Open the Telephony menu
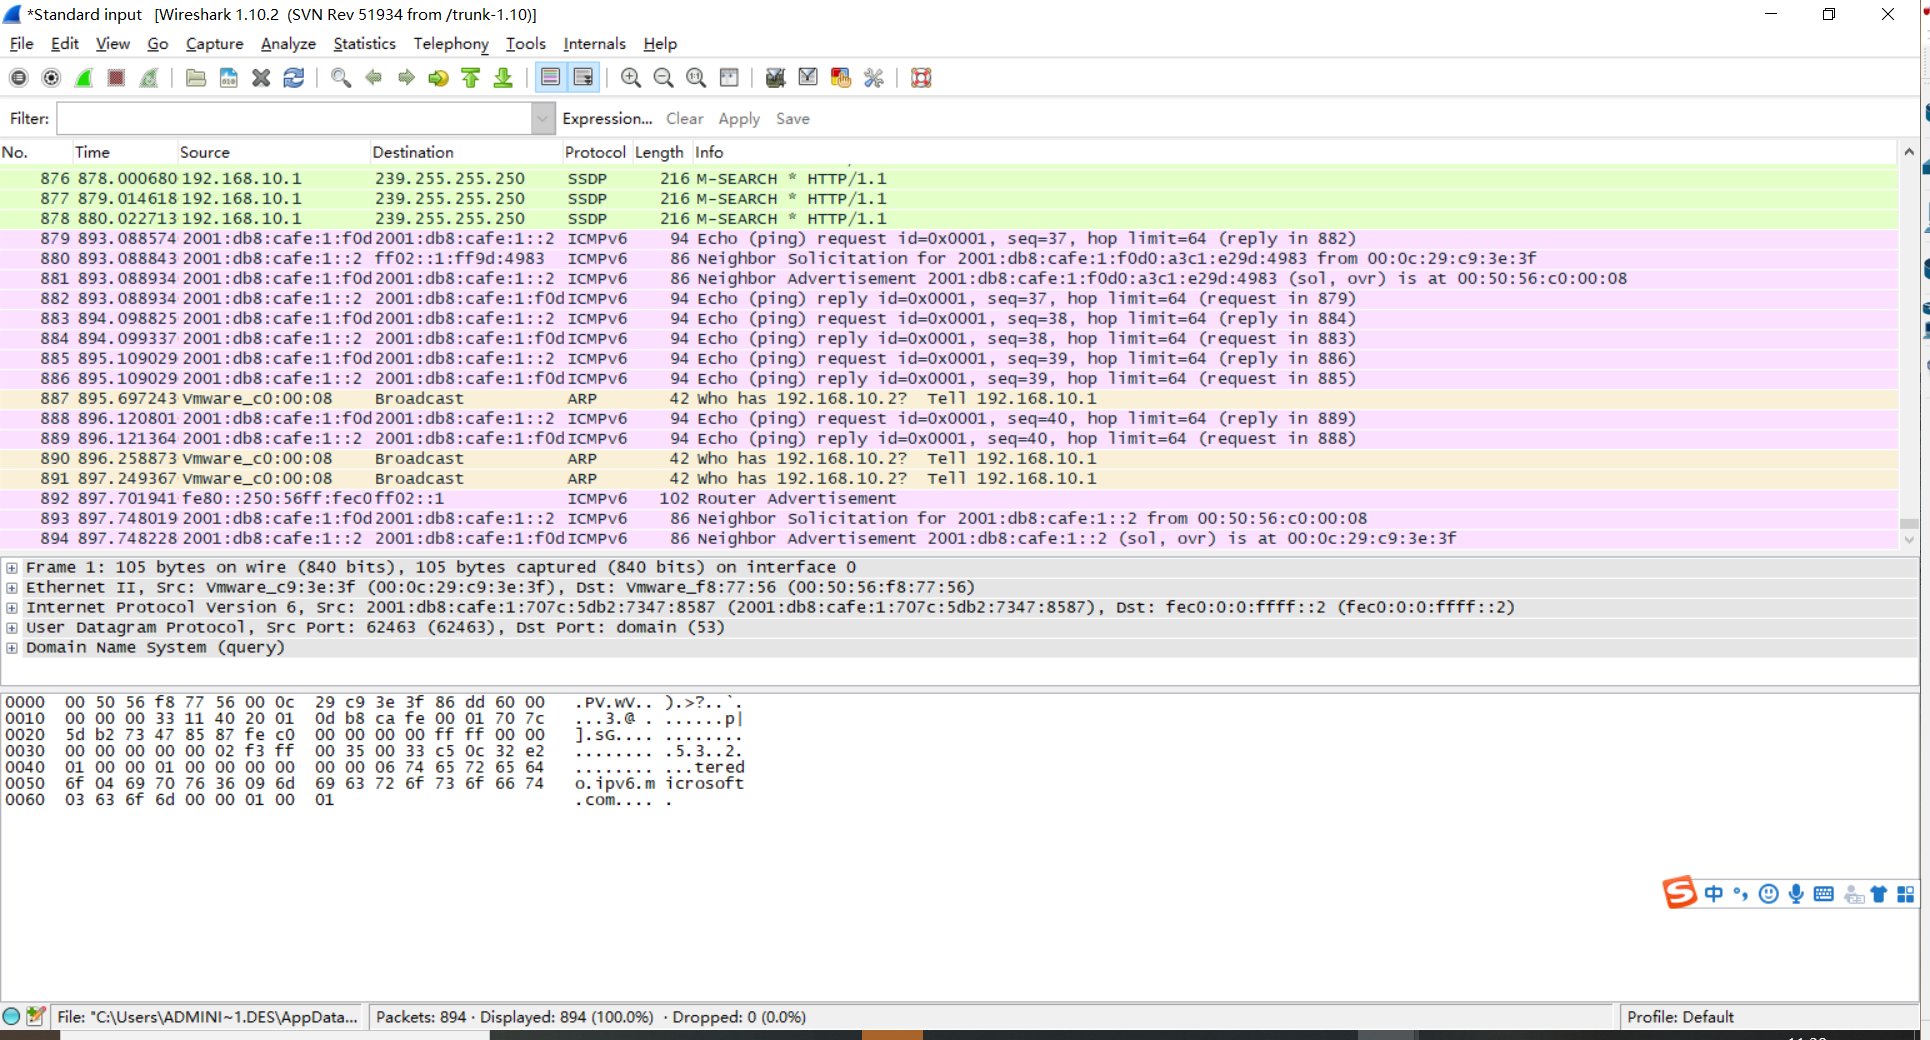This screenshot has height=1040, width=1930. pos(450,44)
